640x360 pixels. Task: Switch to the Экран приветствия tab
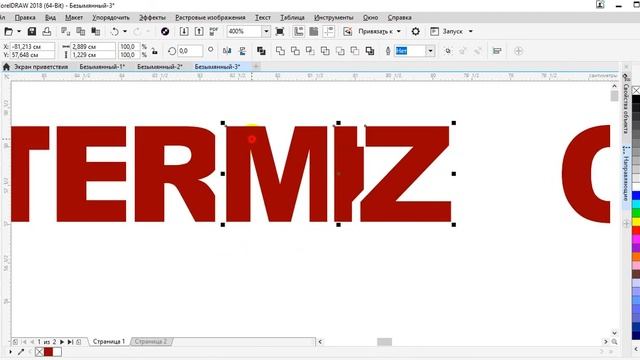tap(41, 67)
